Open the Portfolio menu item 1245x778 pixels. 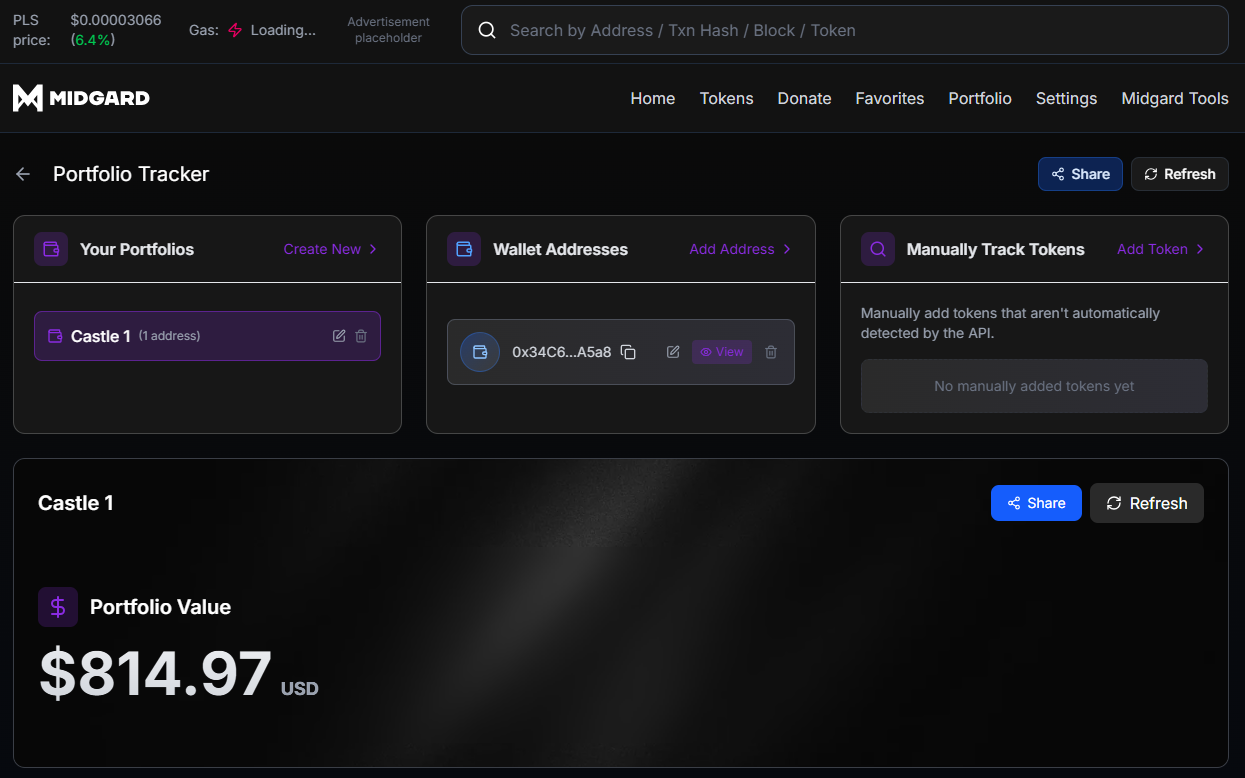pos(980,98)
